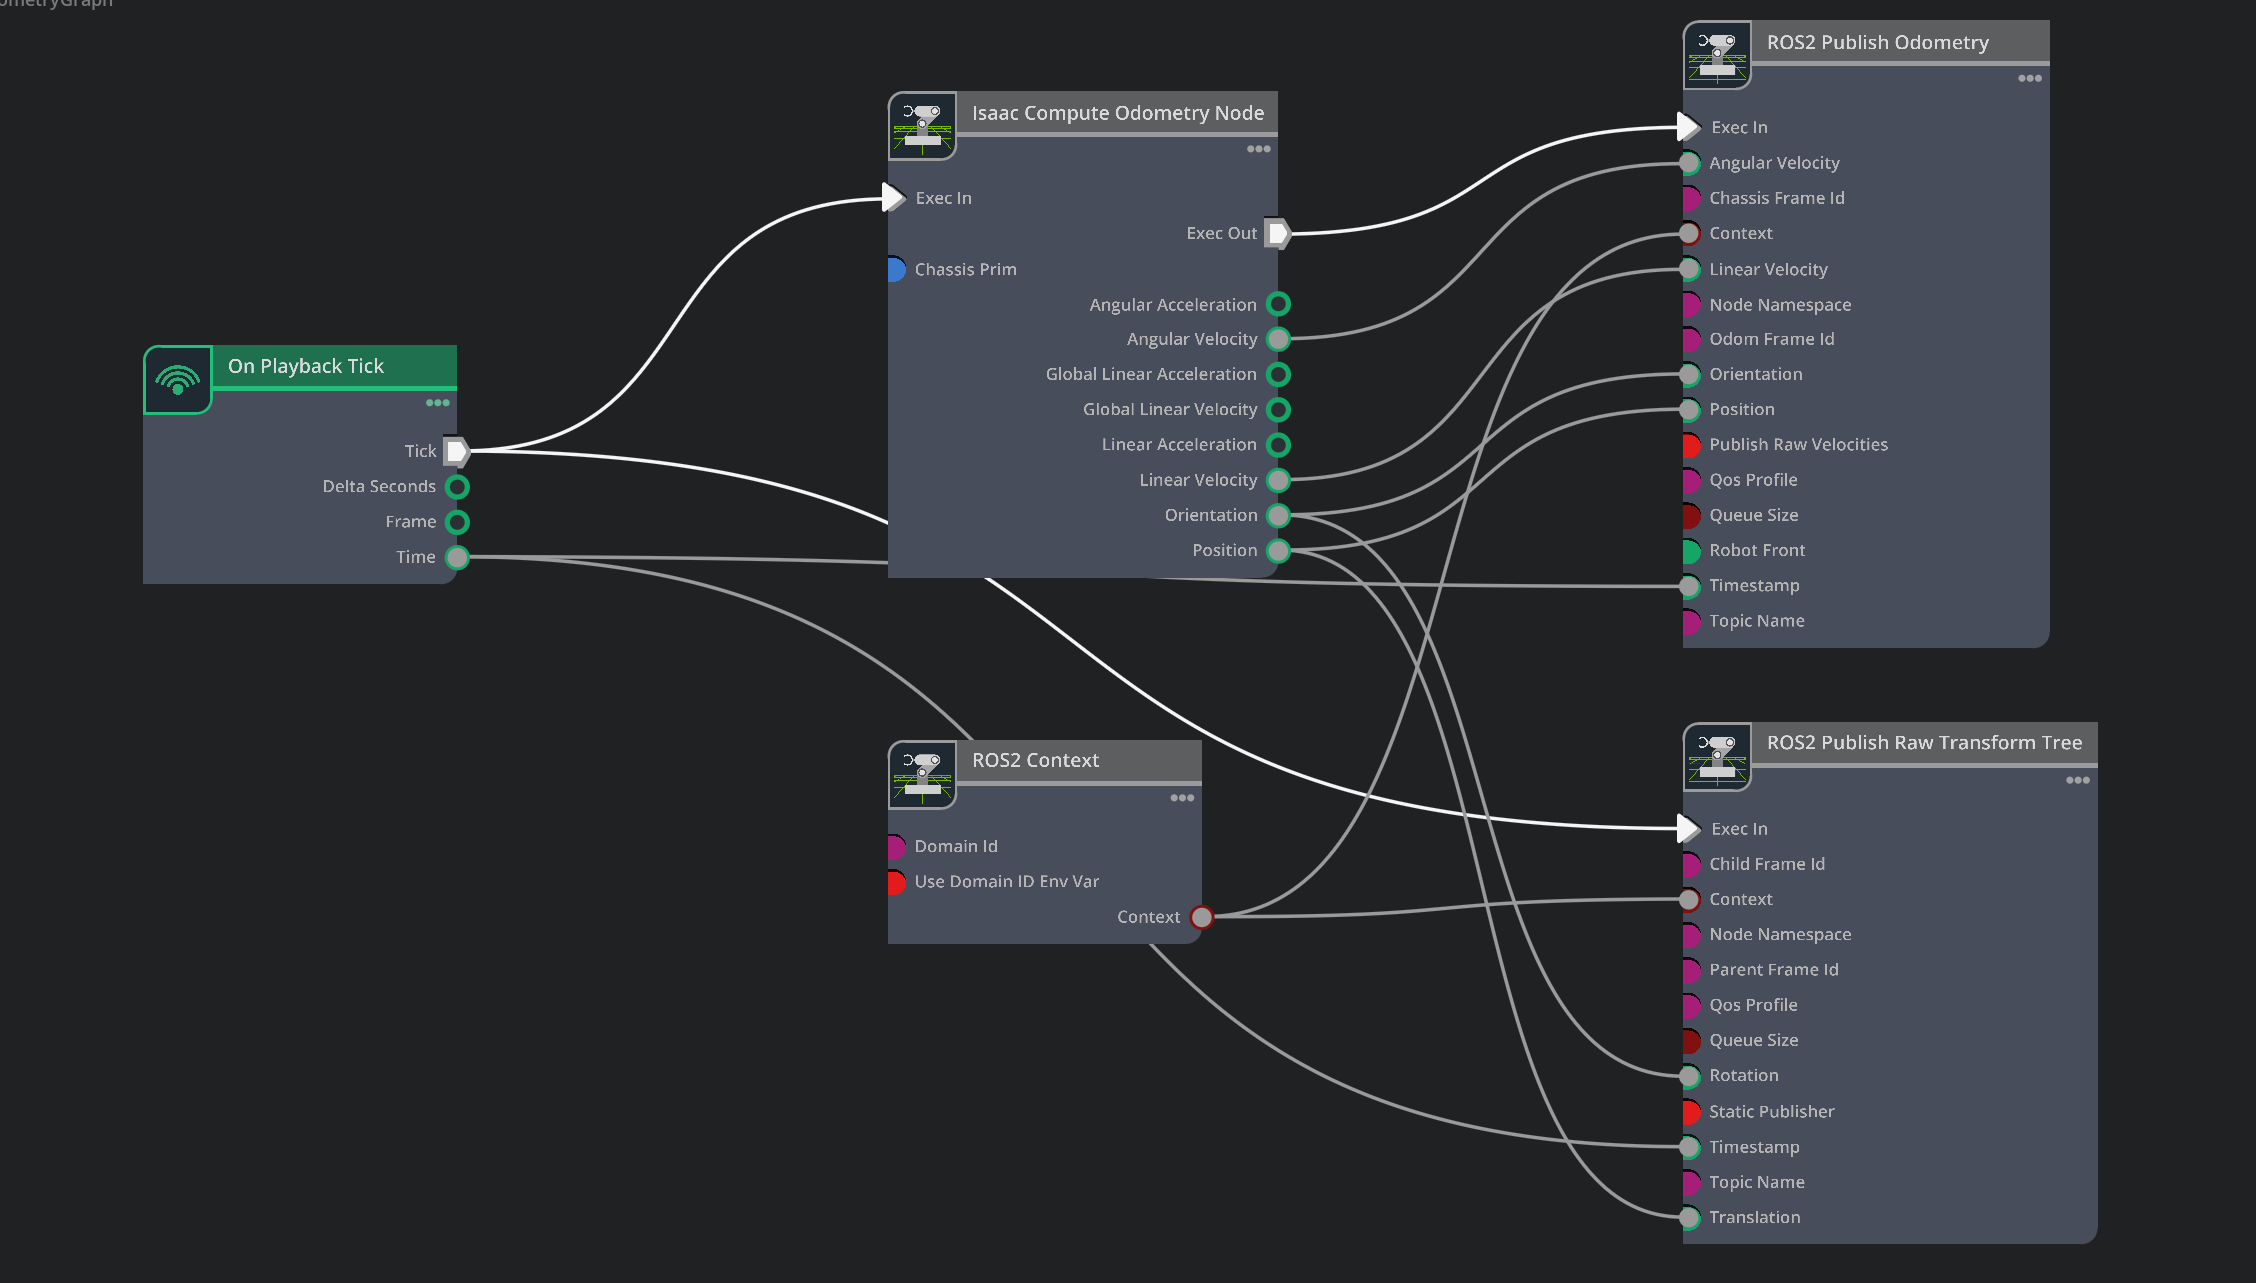Click the Child Frame Id label
This screenshot has height=1283, width=2256.
pyautogui.click(x=1767, y=864)
